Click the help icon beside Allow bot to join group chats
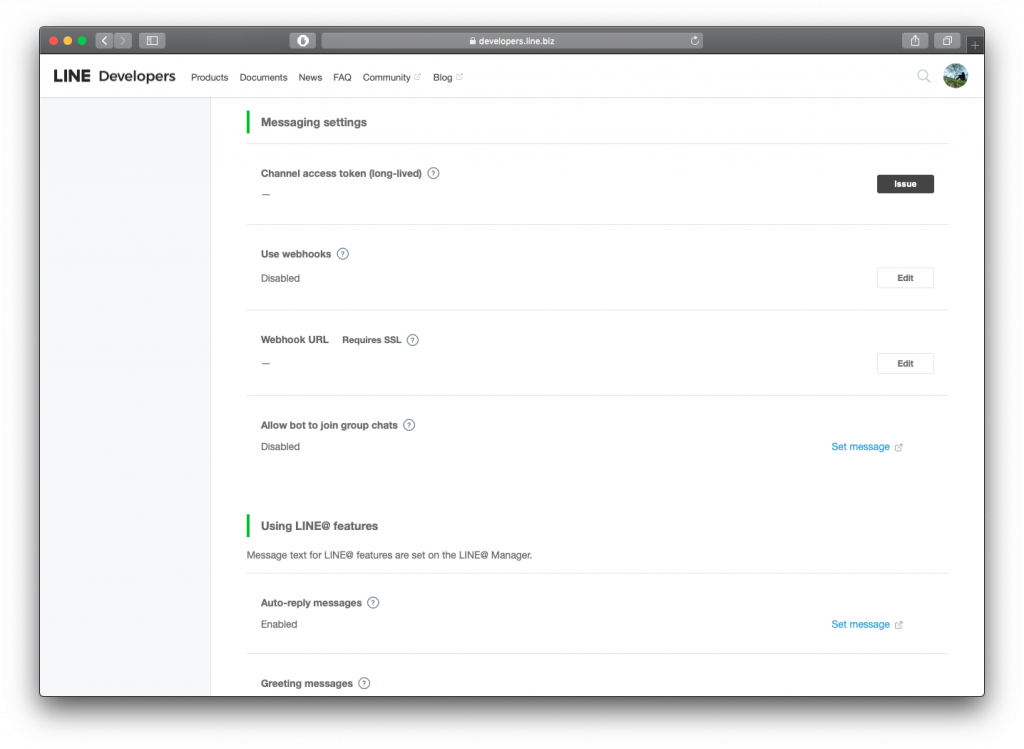 409,425
